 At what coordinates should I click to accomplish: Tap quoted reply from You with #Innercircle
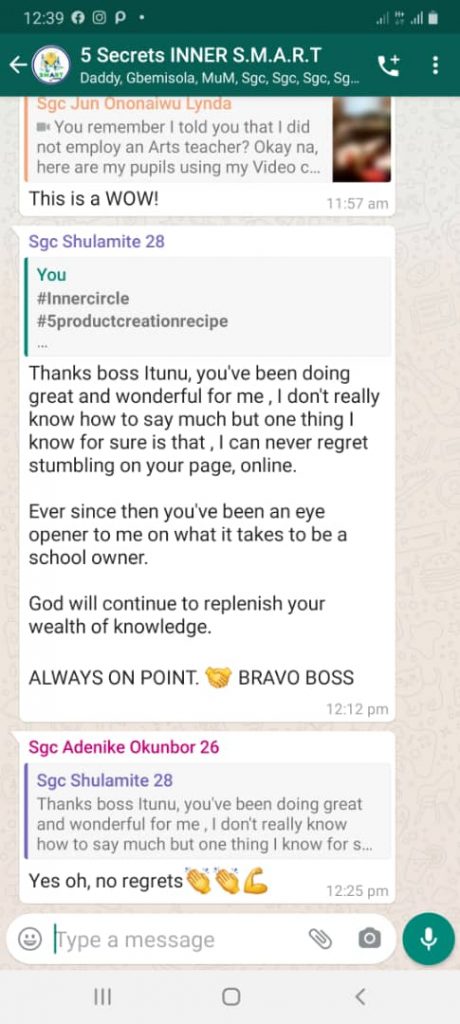pyautogui.click(x=208, y=306)
